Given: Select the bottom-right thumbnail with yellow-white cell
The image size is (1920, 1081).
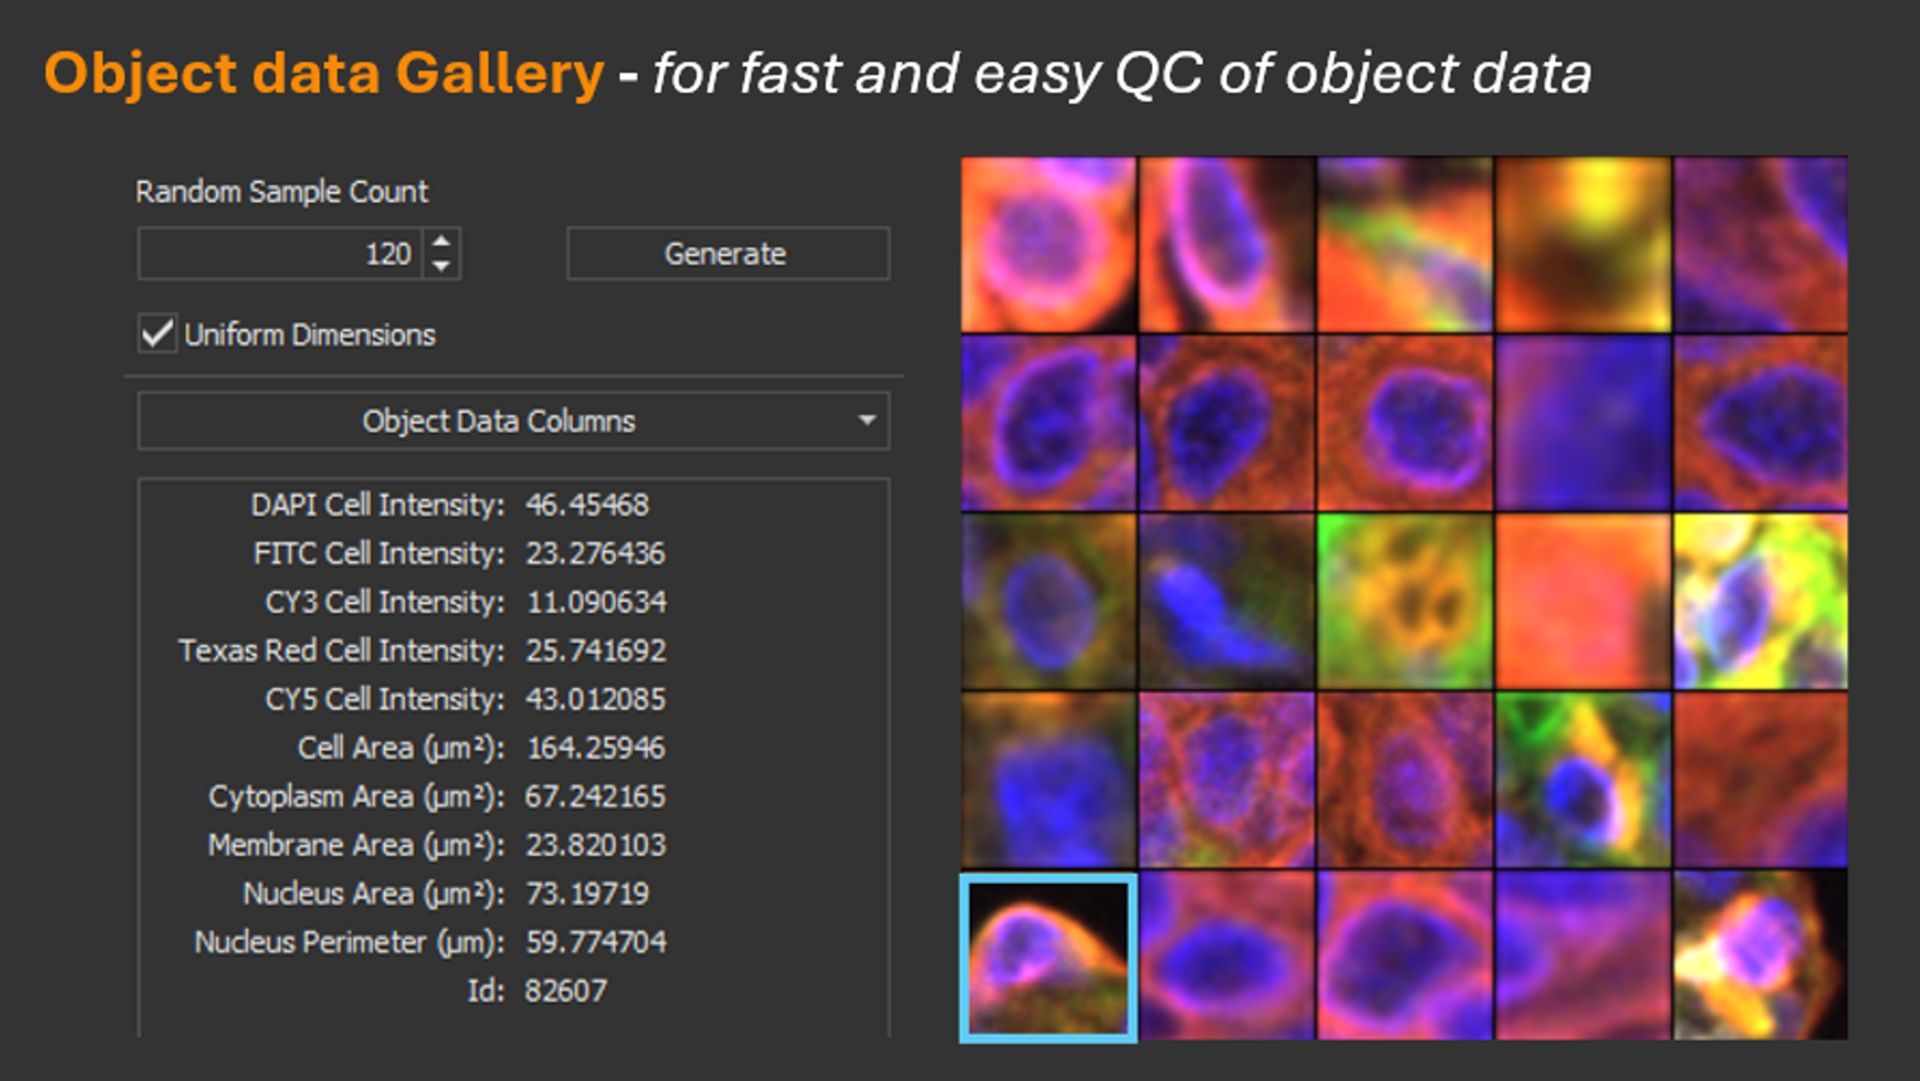Looking at the screenshot, I should [1761, 955].
